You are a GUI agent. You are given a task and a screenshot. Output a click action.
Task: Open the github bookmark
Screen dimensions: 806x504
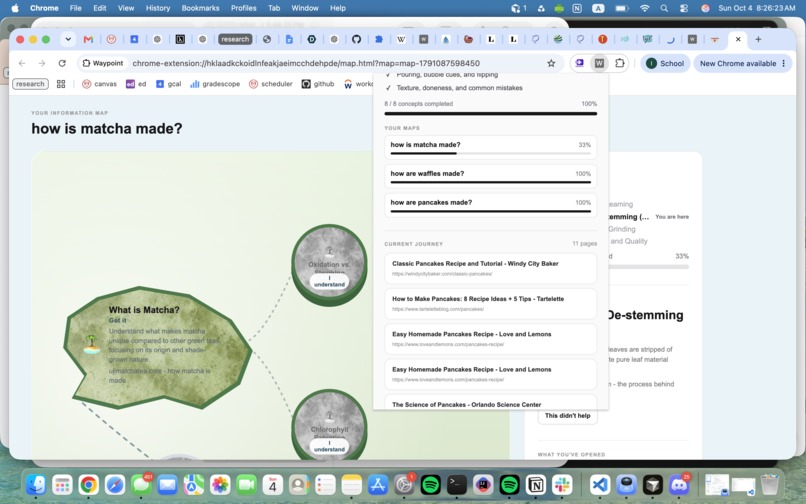(318, 84)
